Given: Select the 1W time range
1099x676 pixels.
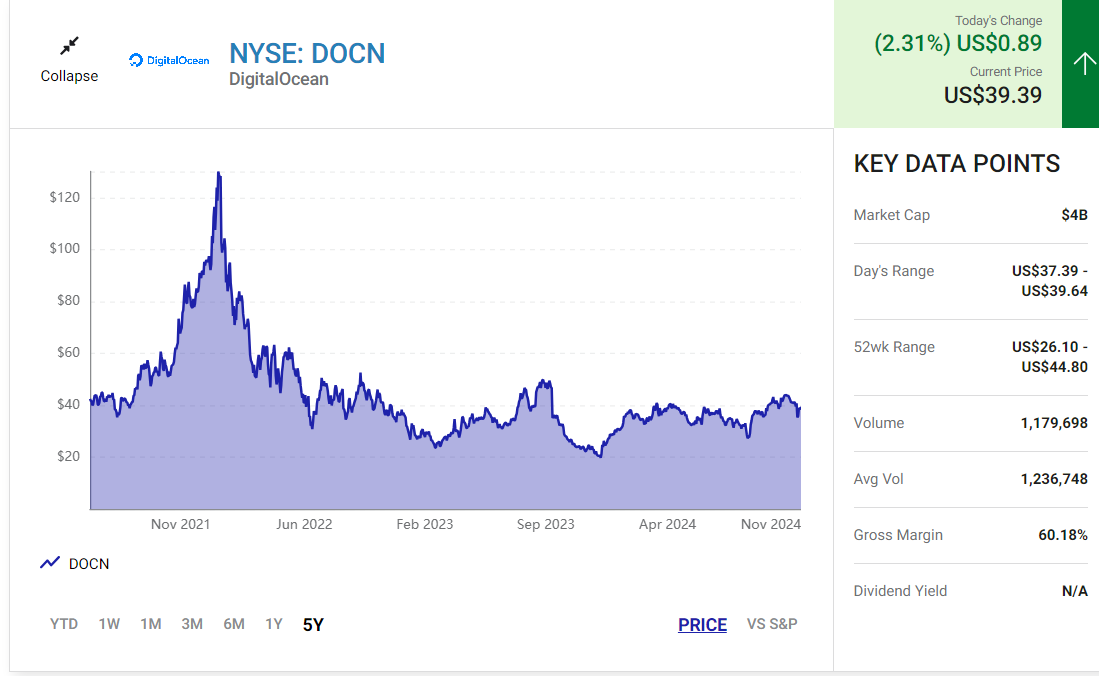Looking at the screenshot, I should pyautogui.click(x=109, y=624).
